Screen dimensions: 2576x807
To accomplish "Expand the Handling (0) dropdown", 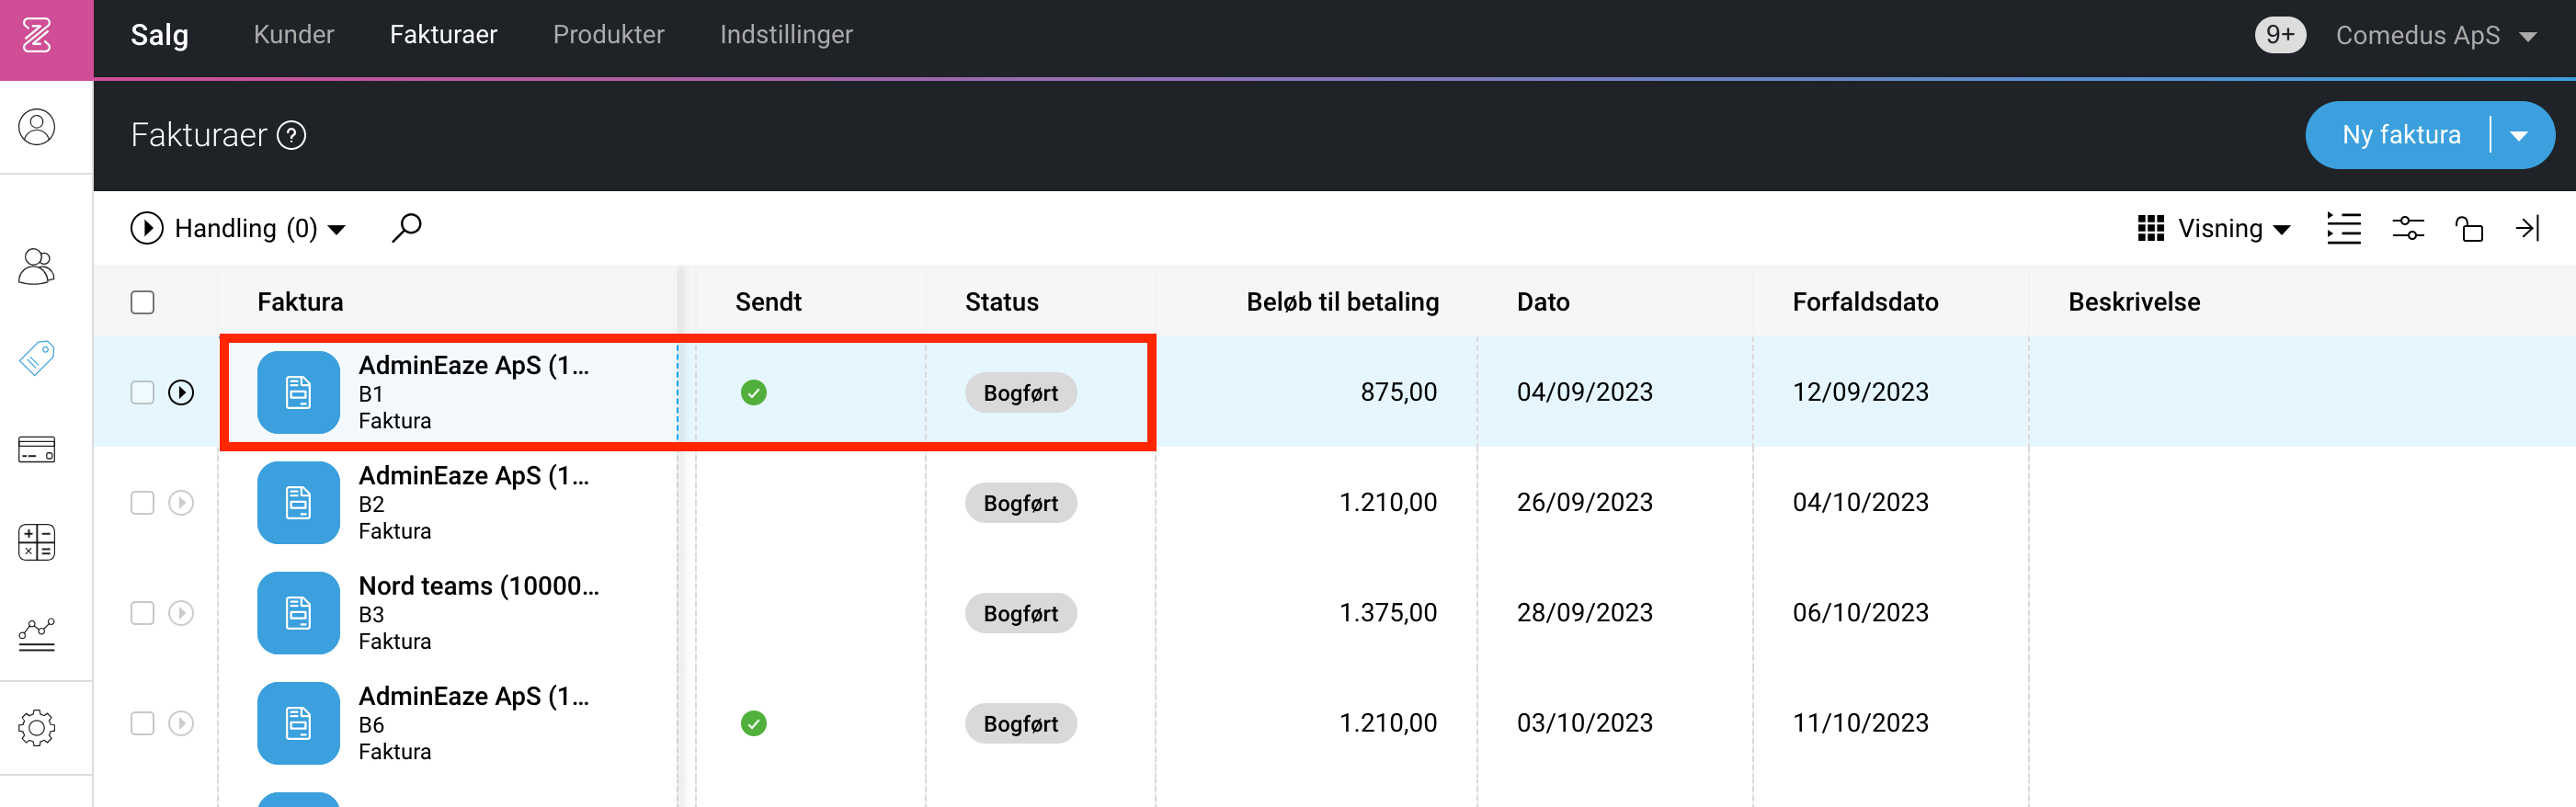I will [x=238, y=228].
